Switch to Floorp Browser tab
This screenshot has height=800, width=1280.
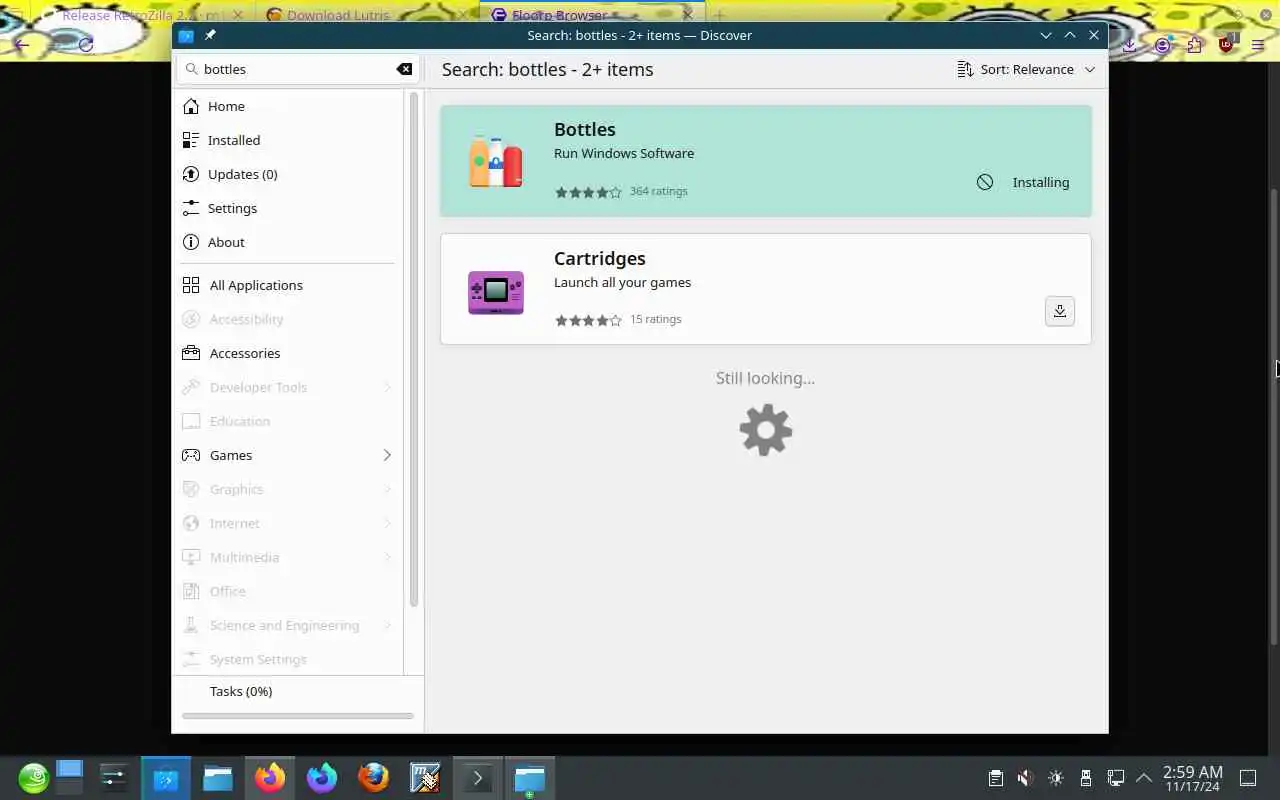[x=590, y=15]
